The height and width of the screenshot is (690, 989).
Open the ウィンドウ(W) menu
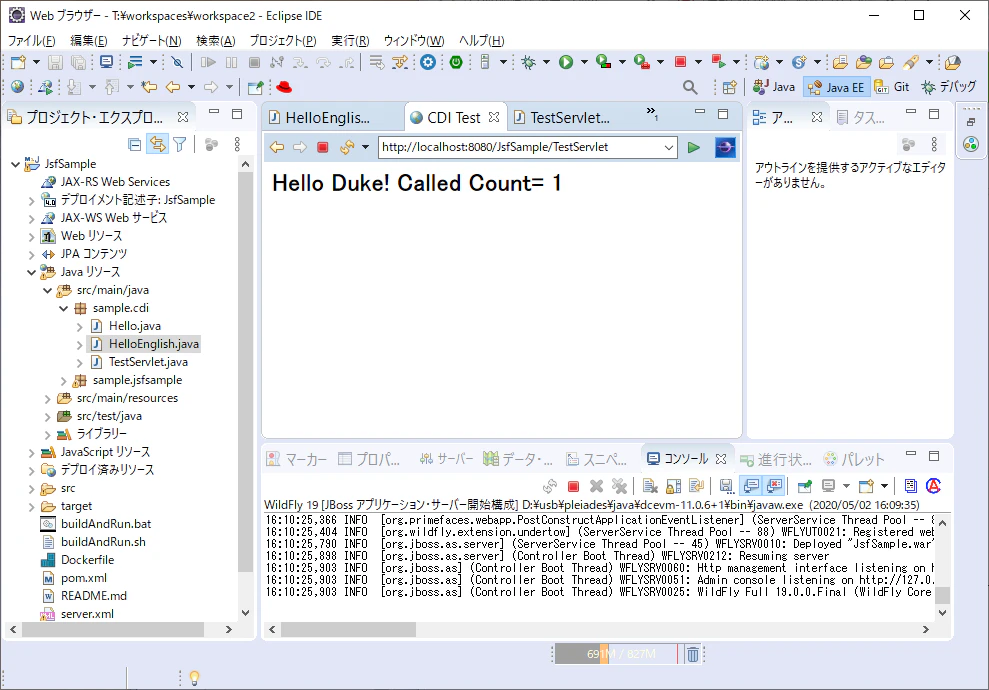pos(414,41)
